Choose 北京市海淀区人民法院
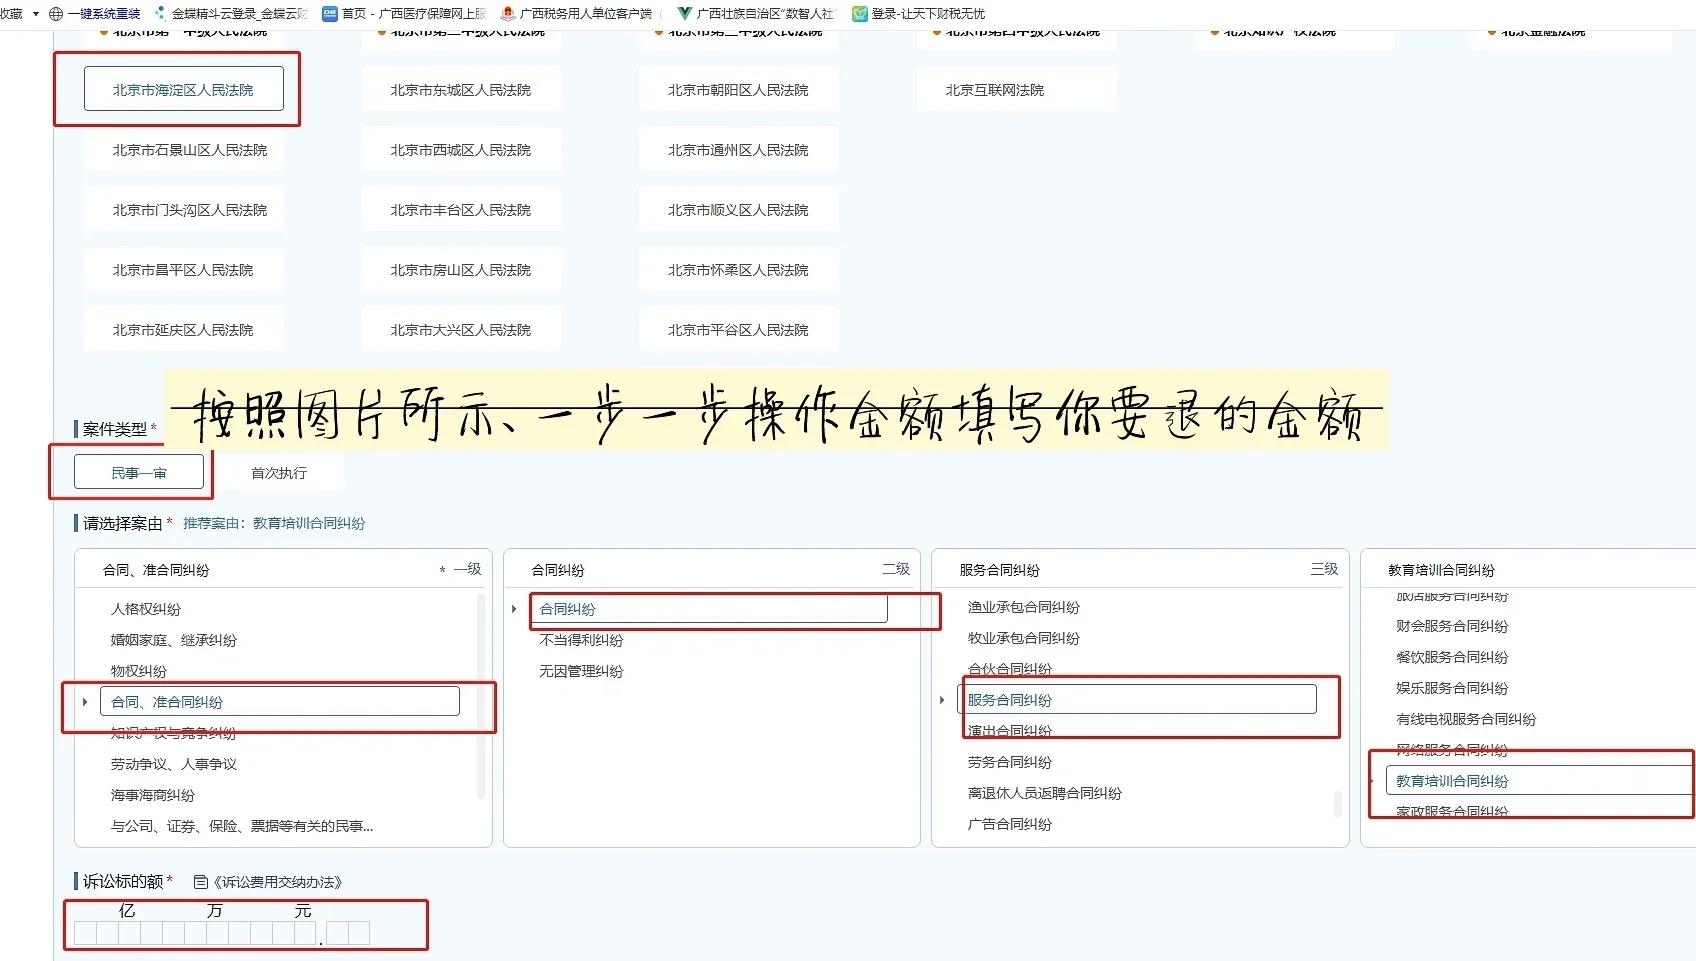Screen dimensions: 1696x961 coord(184,89)
